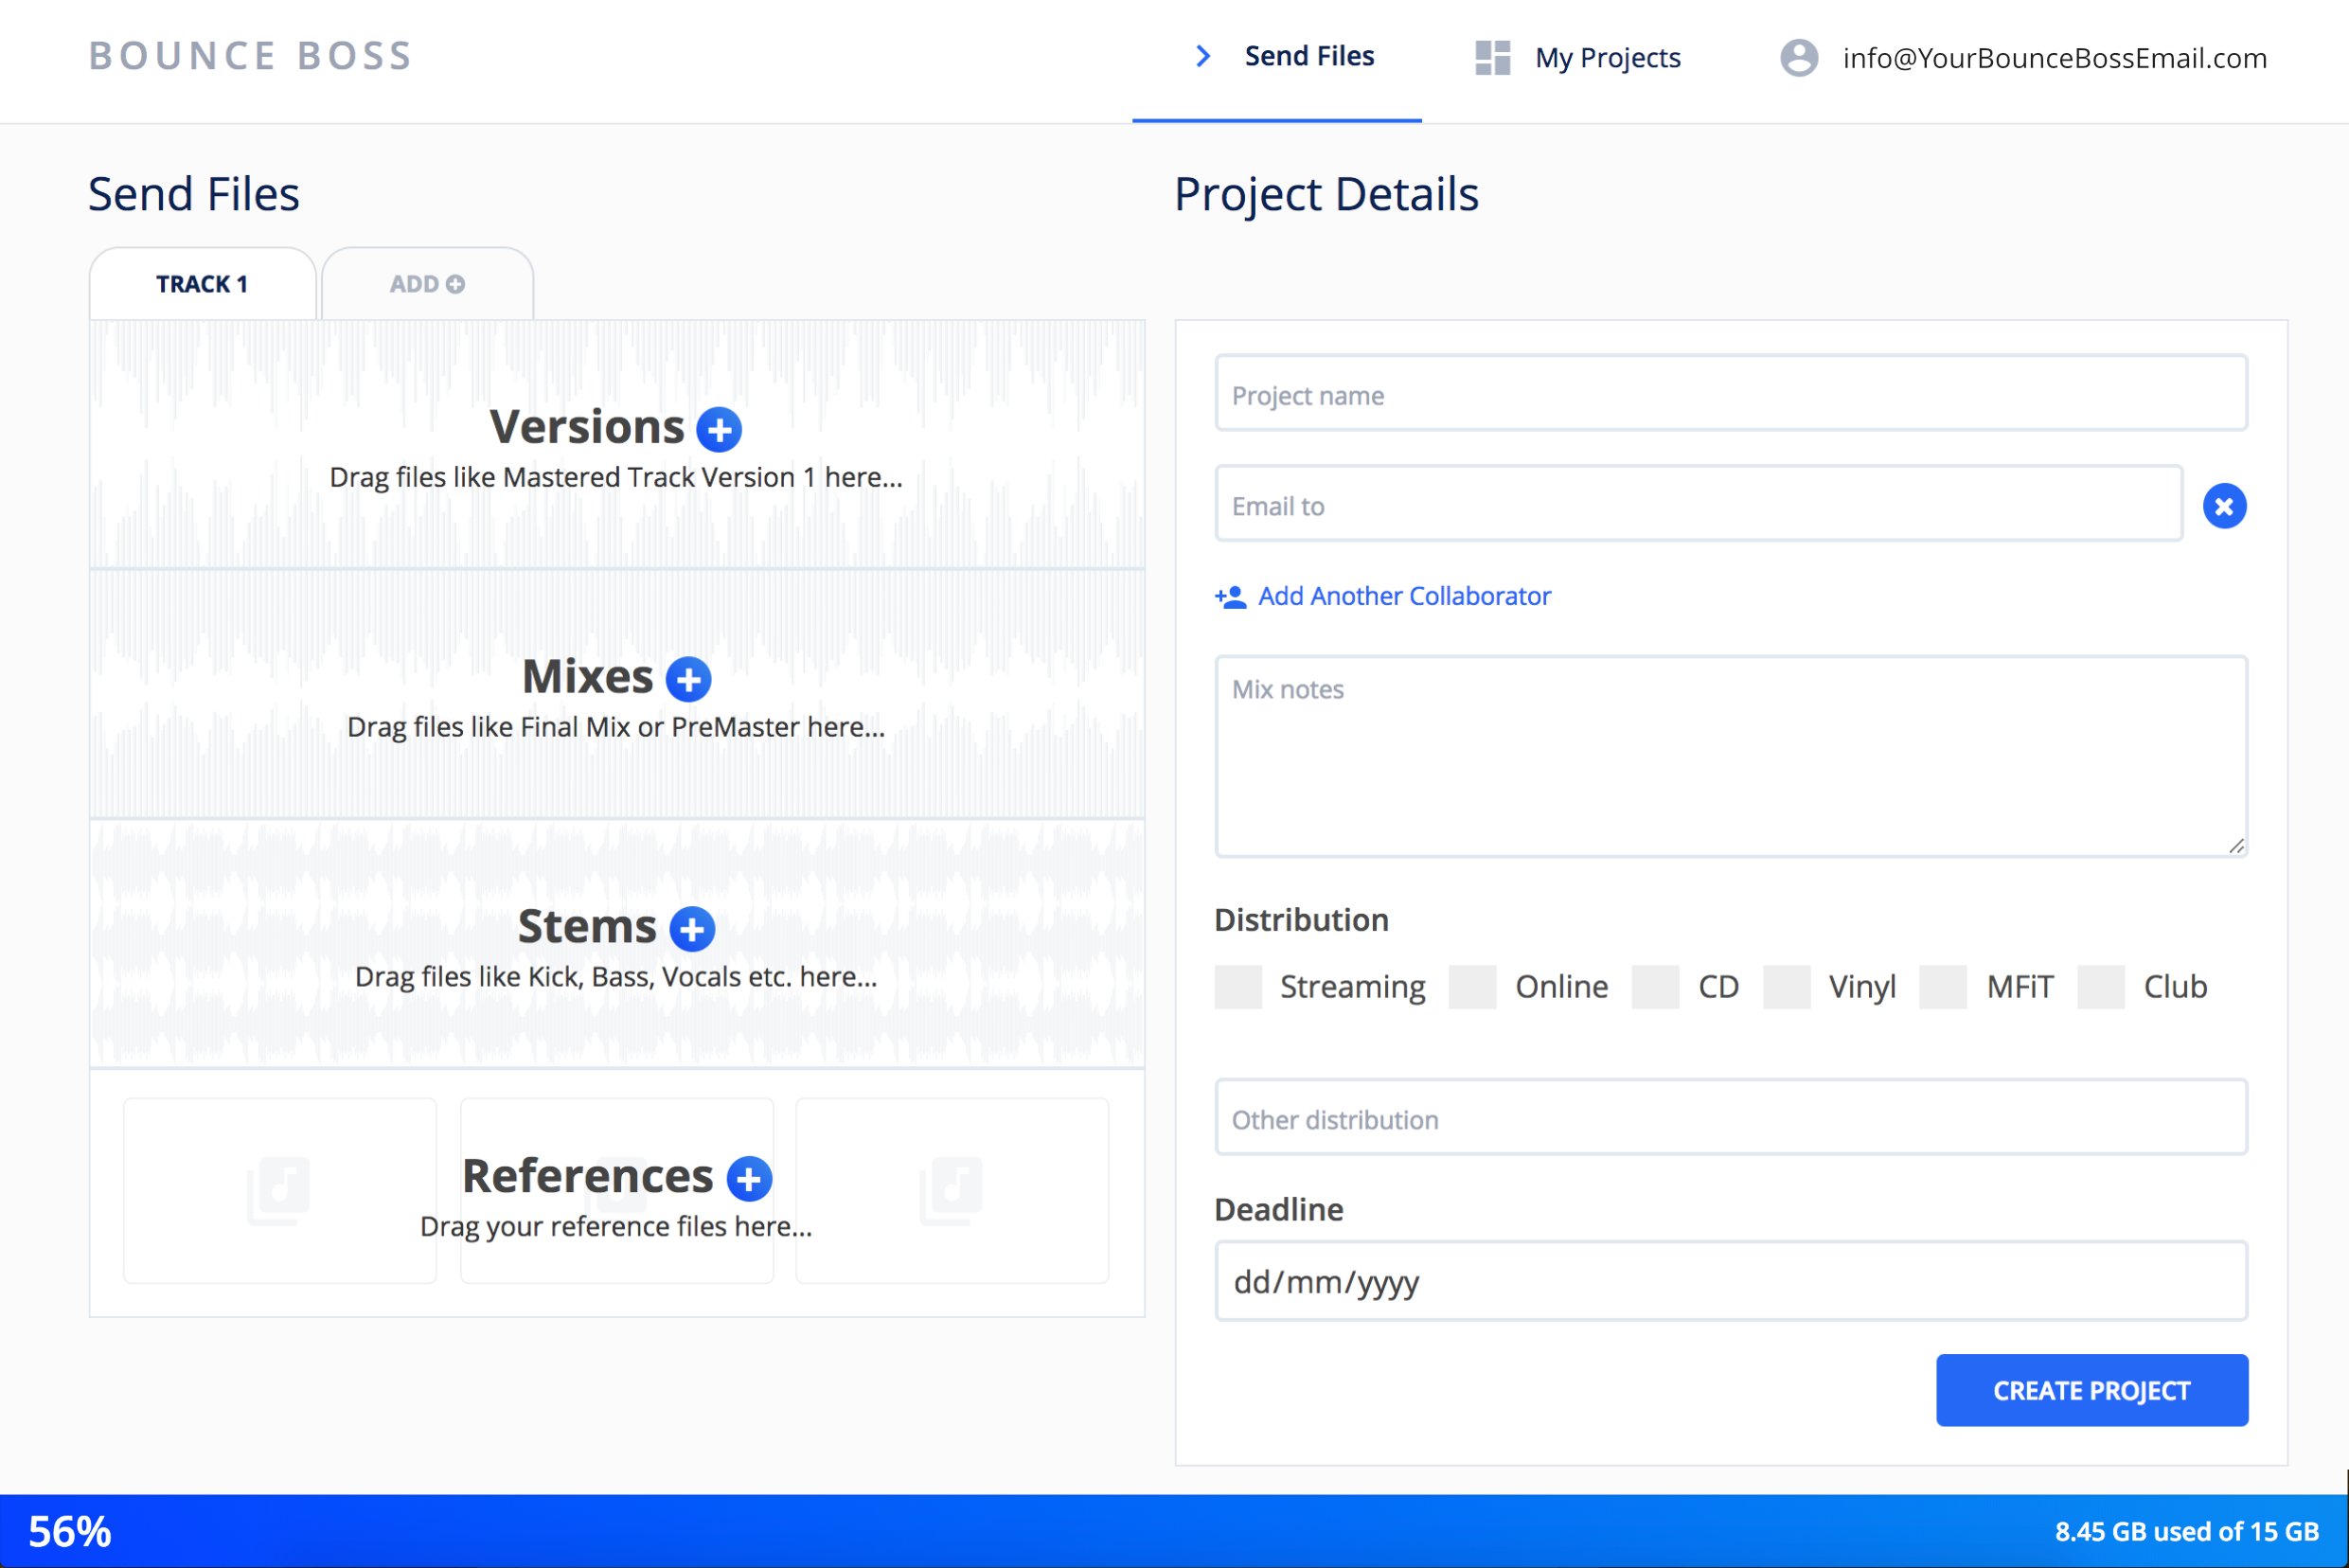Toggle the CD distribution checkbox

[1655, 987]
